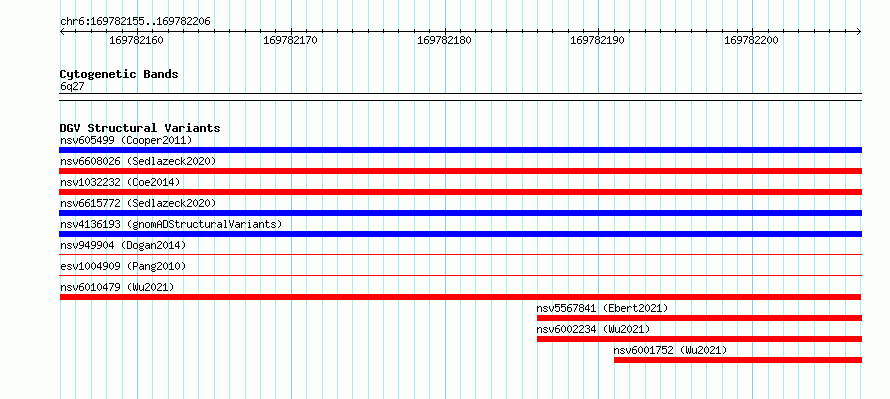
Task: Click the DGV Structural Variants track title
Action: pos(140,128)
